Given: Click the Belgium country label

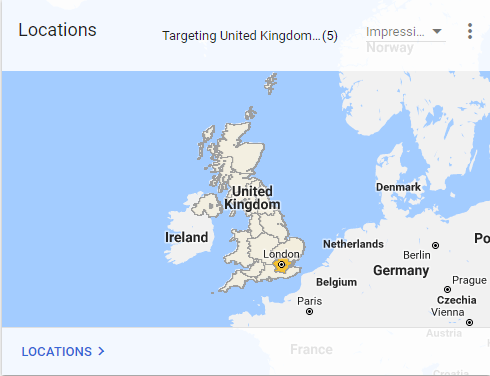Looking at the screenshot, I should pos(336,282).
